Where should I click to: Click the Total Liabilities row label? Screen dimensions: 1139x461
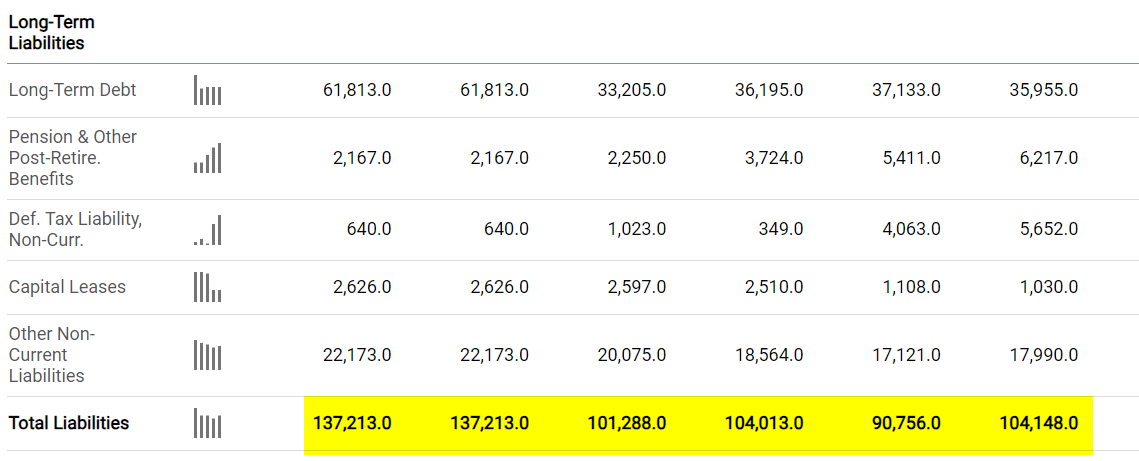click(x=69, y=423)
